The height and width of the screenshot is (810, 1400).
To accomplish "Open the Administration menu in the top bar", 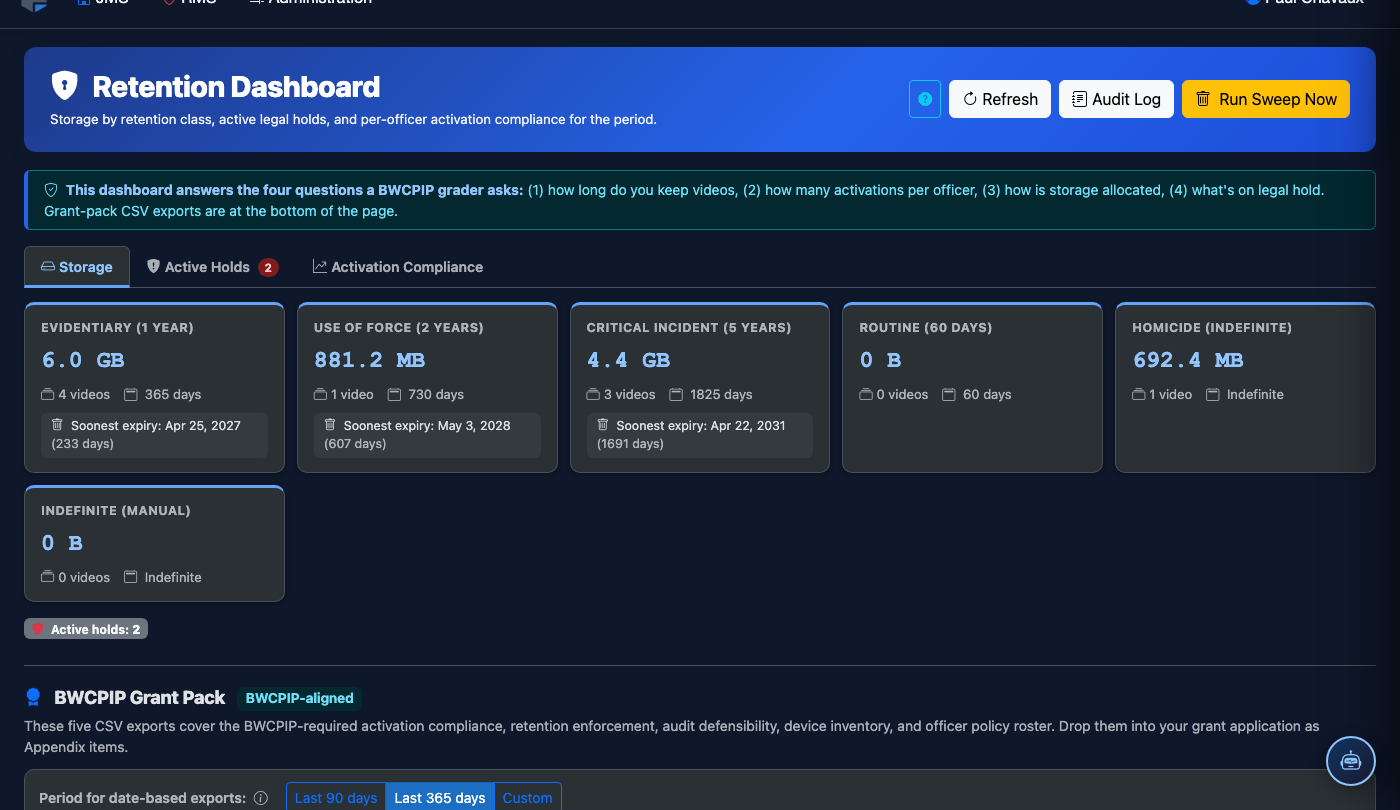I will coord(310,3).
